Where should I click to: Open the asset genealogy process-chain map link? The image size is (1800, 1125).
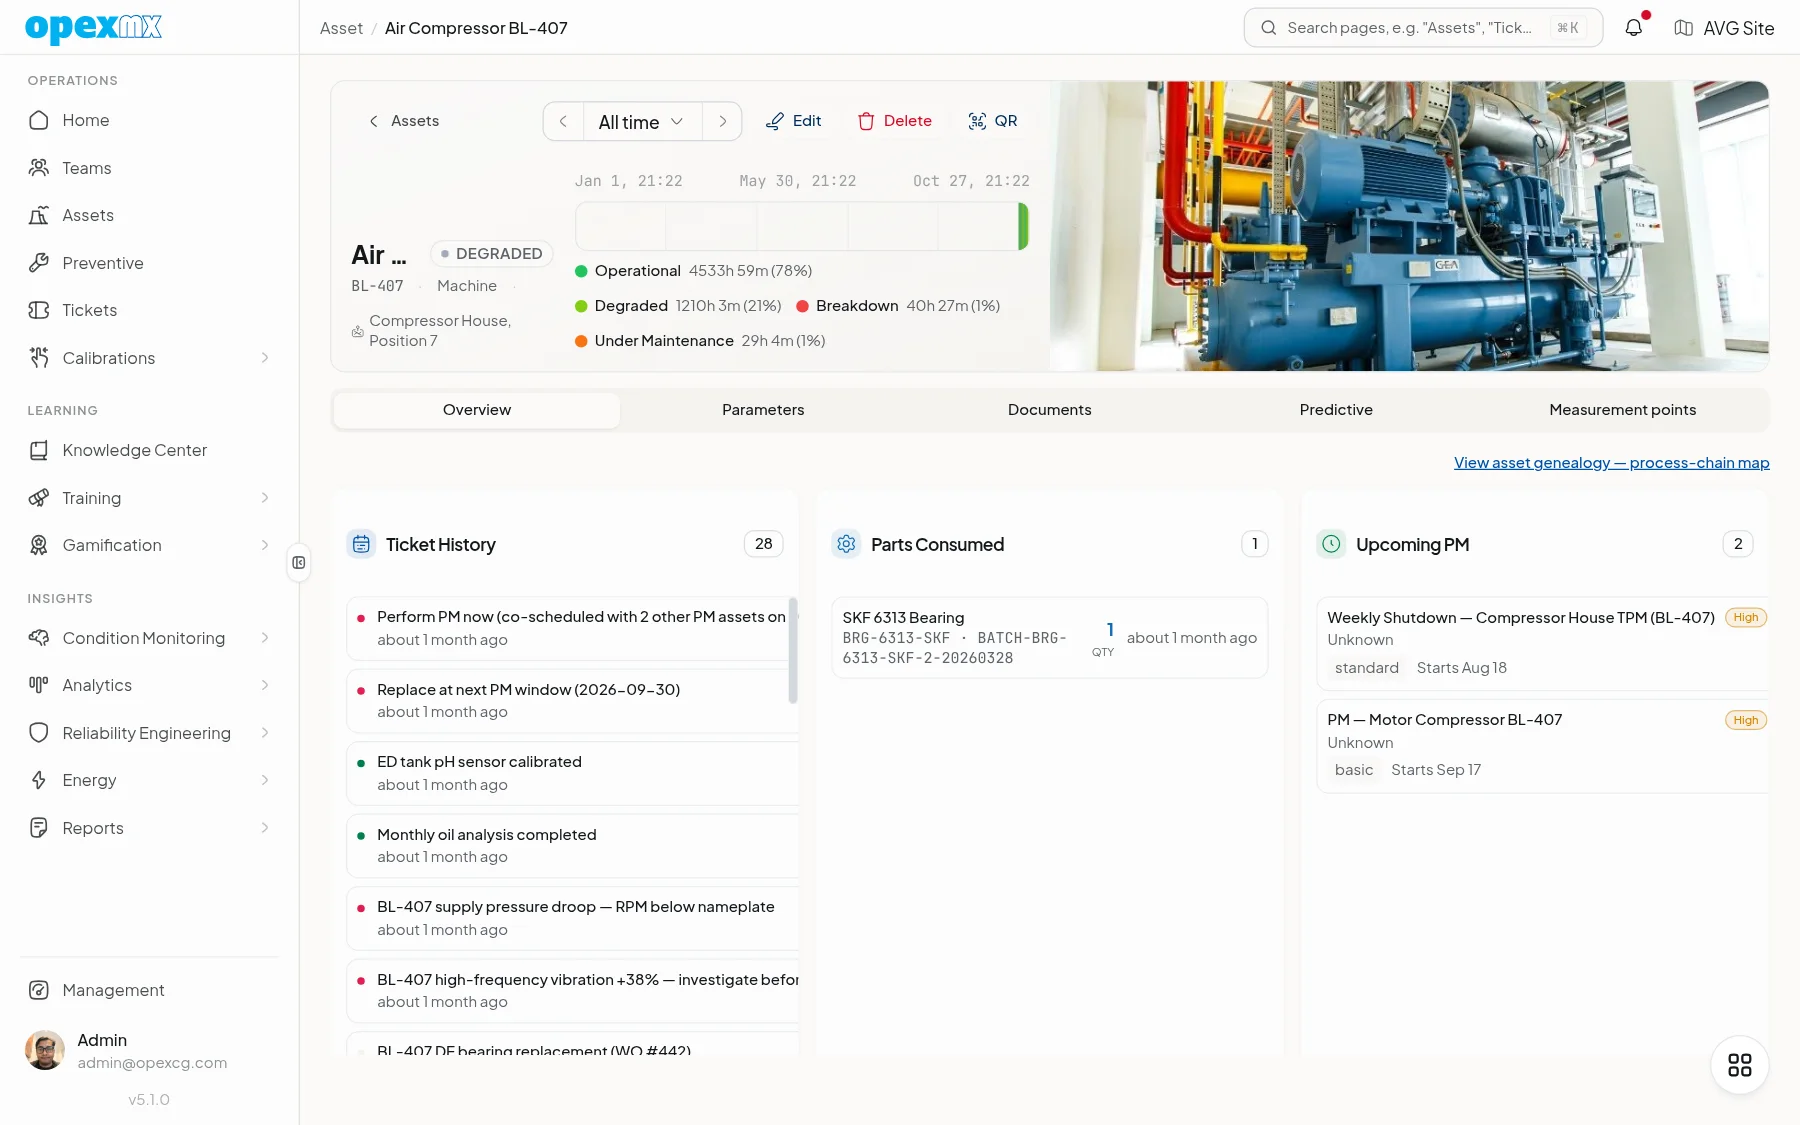[1612, 463]
